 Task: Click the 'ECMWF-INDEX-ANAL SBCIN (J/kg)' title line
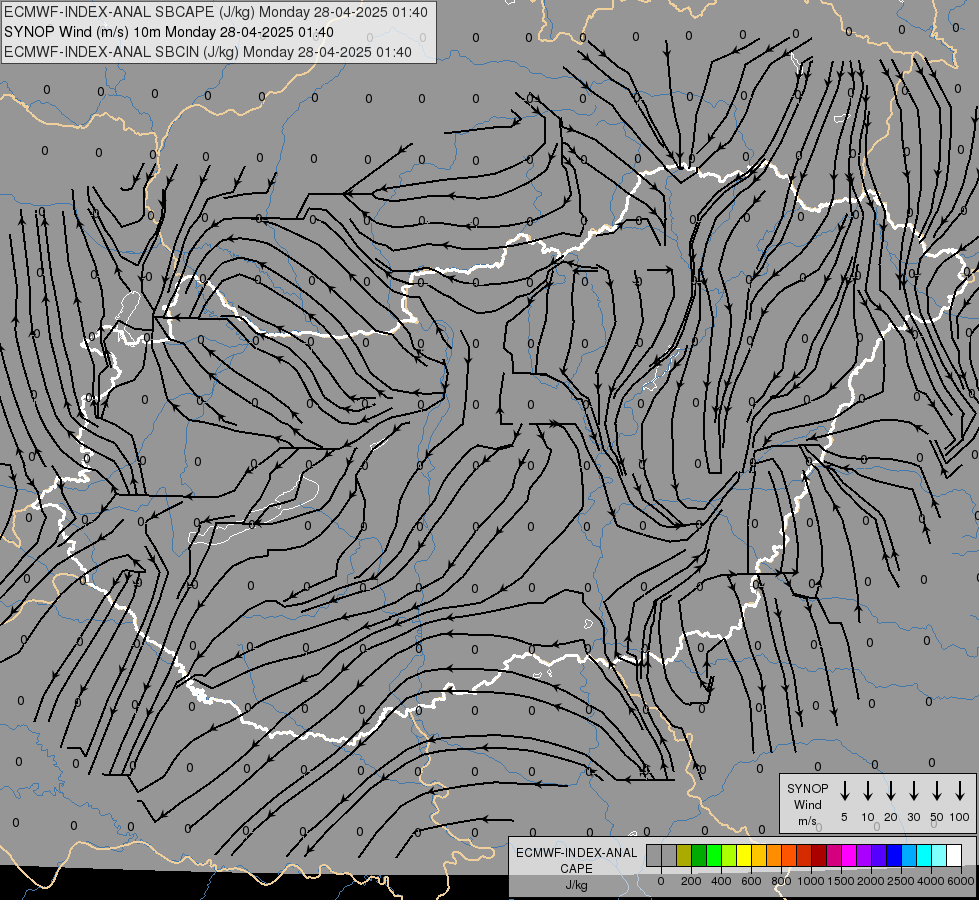tap(208, 52)
